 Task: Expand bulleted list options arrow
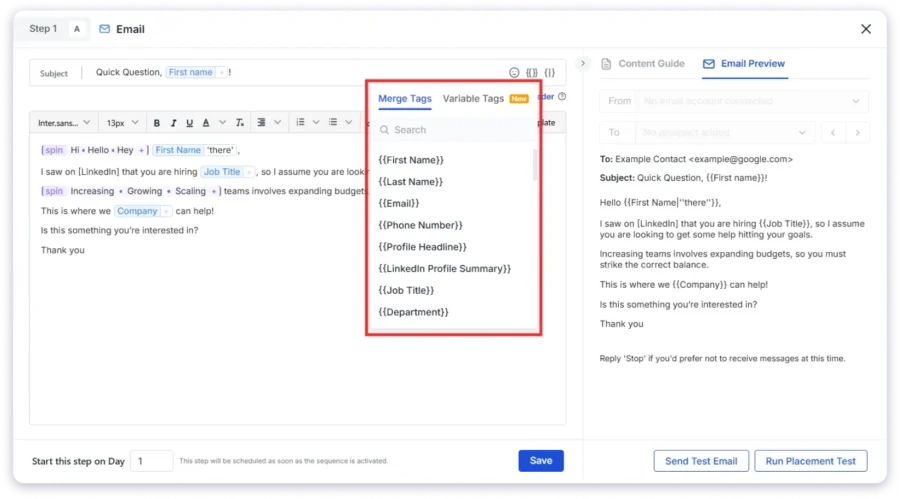pyautogui.click(x=348, y=122)
